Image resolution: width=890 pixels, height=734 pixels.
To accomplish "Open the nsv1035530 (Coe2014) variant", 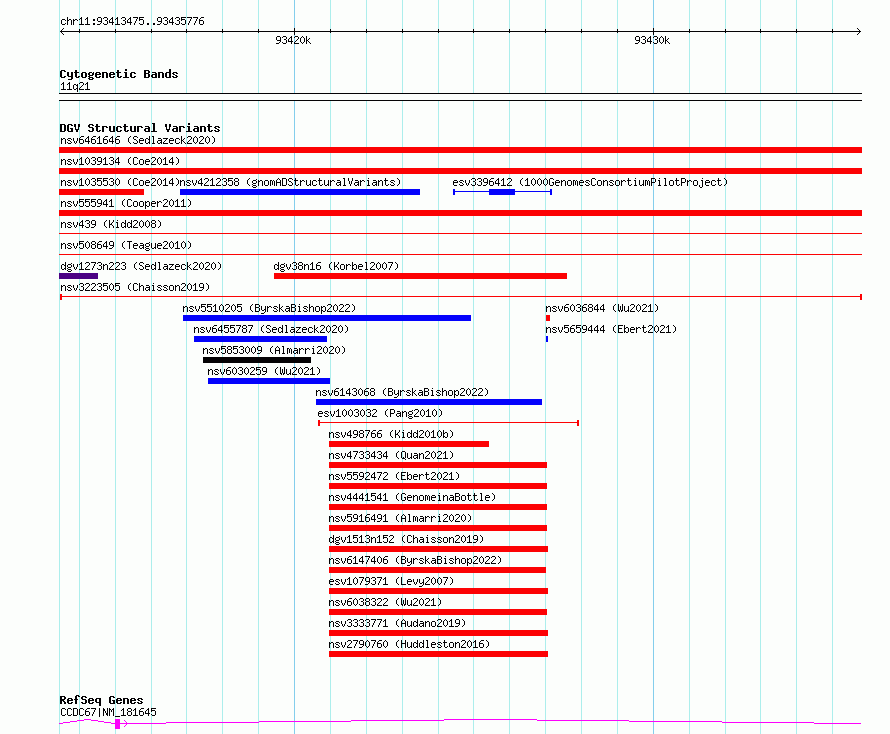I will coord(120,182).
